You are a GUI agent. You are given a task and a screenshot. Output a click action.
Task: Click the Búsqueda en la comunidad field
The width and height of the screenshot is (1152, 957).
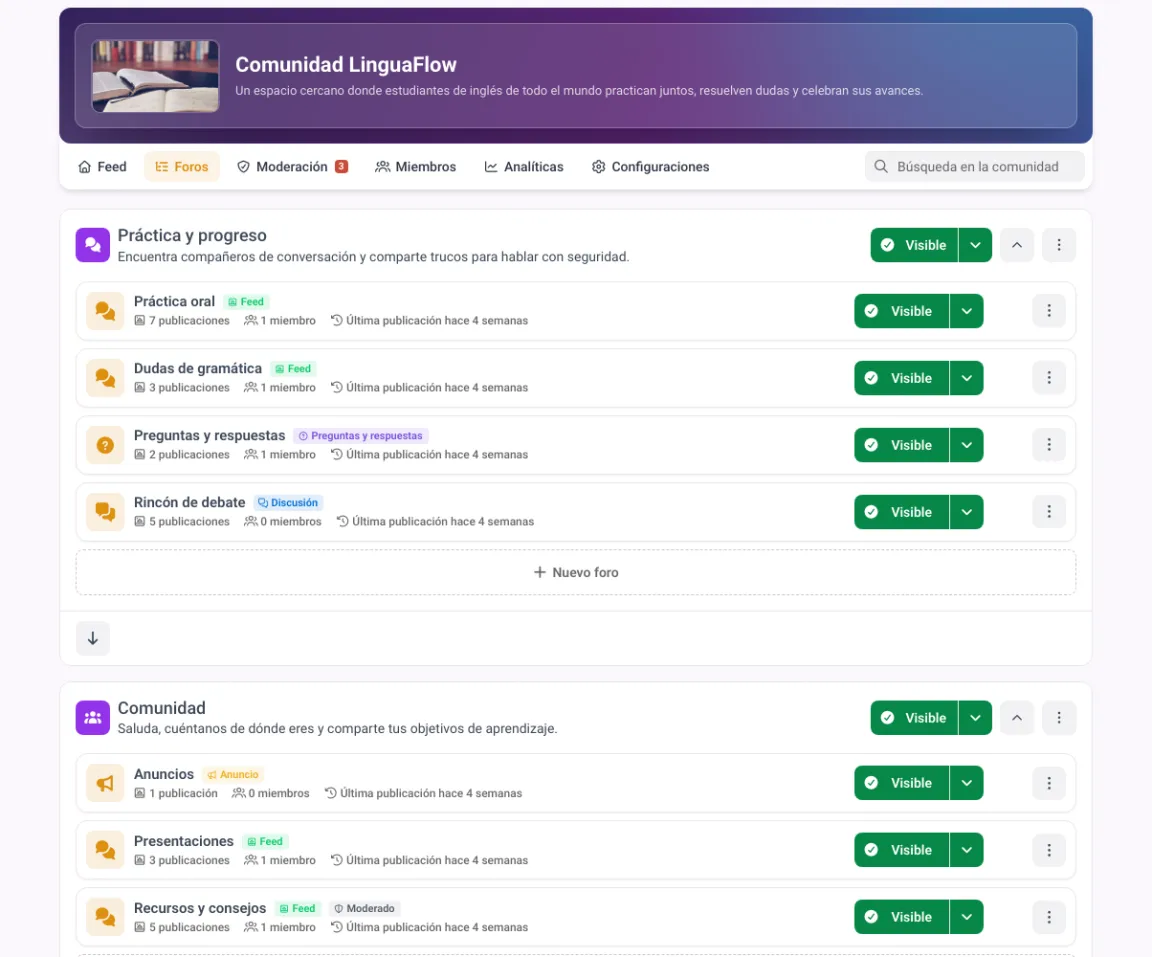[x=974, y=167]
